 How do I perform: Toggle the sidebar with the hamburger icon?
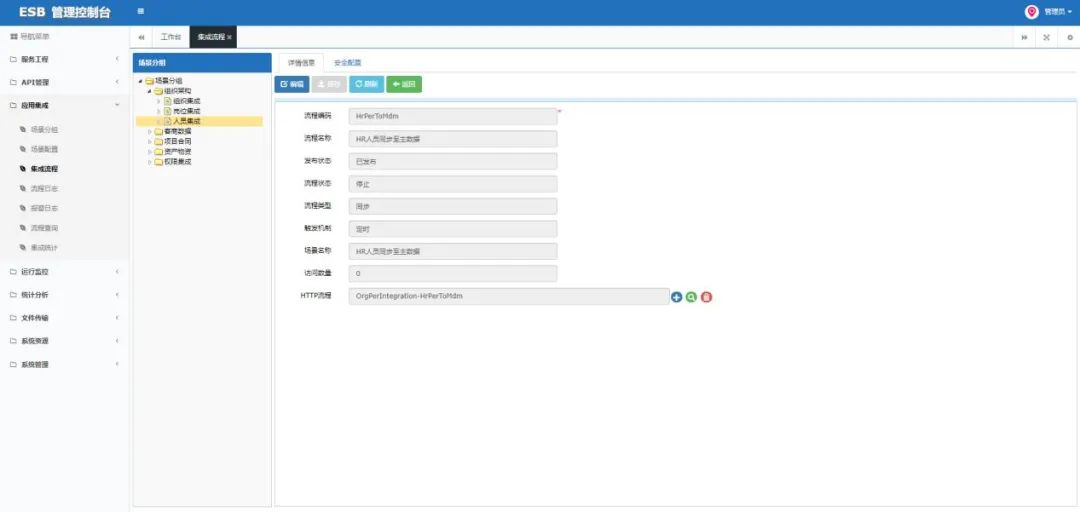(x=141, y=12)
